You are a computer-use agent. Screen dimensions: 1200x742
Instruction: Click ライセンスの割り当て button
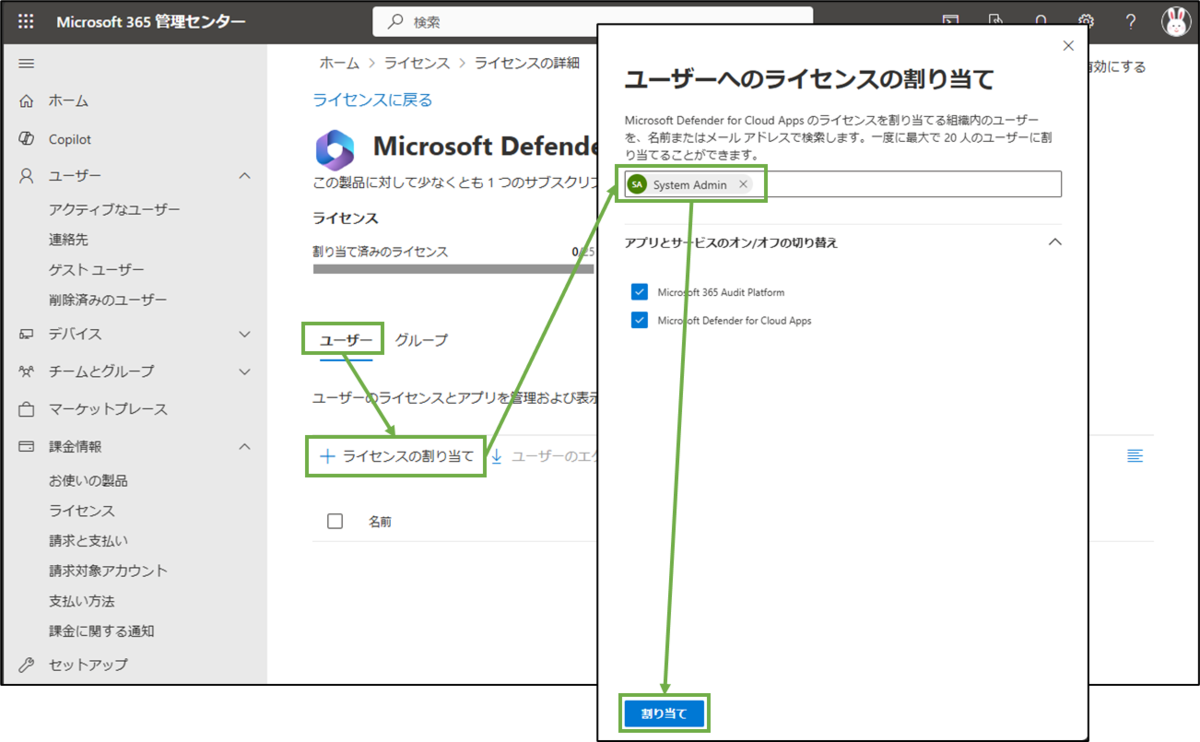[396, 456]
